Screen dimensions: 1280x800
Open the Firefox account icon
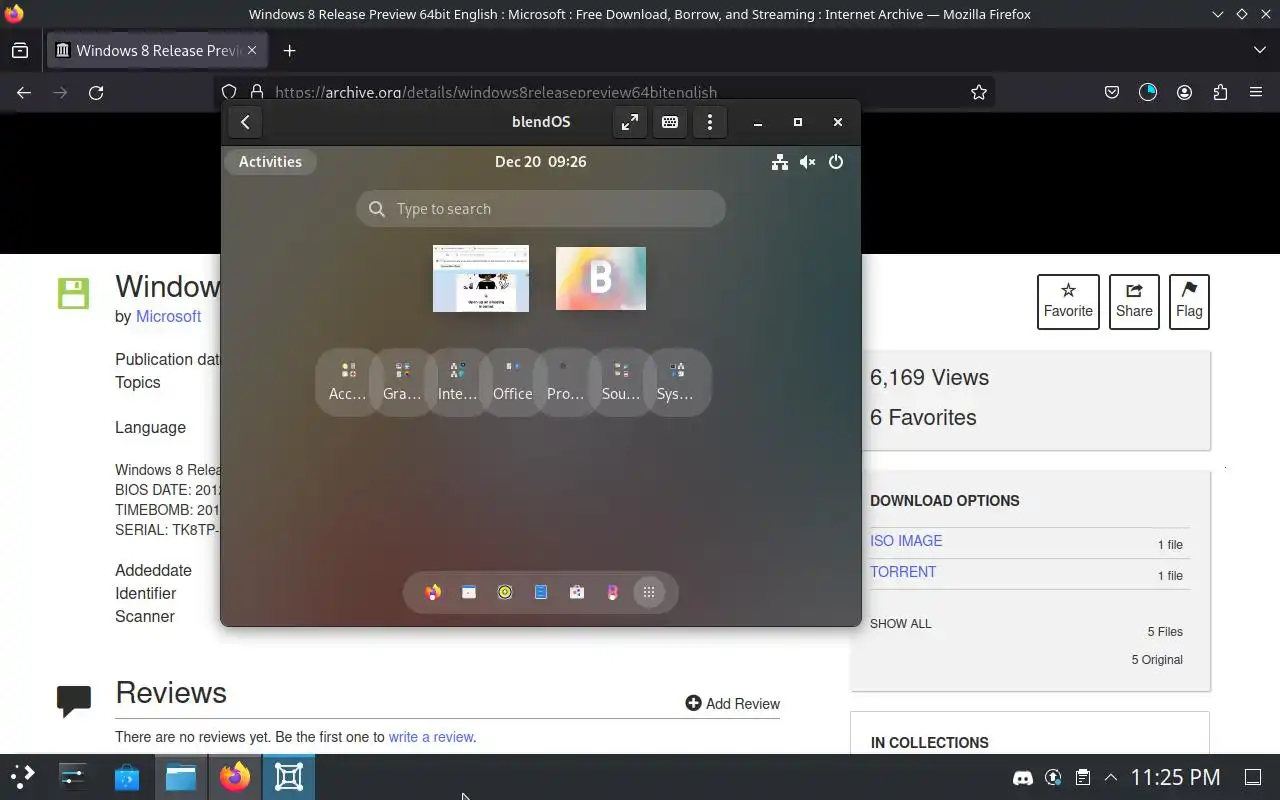(1184, 92)
